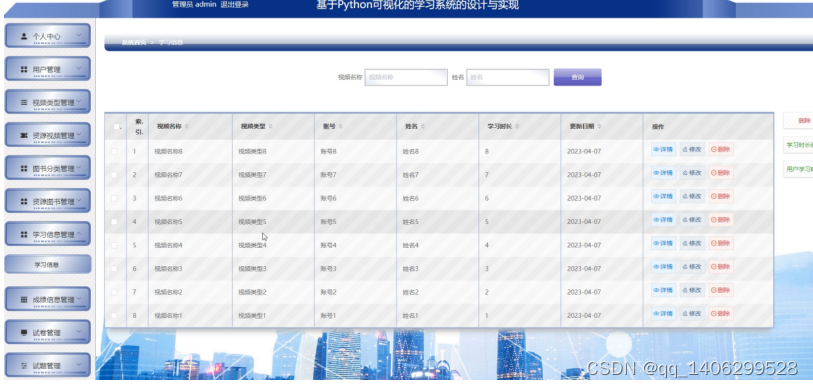Check the box for 视频名称1 row
Screen dimensions: 813x388
click(114, 315)
